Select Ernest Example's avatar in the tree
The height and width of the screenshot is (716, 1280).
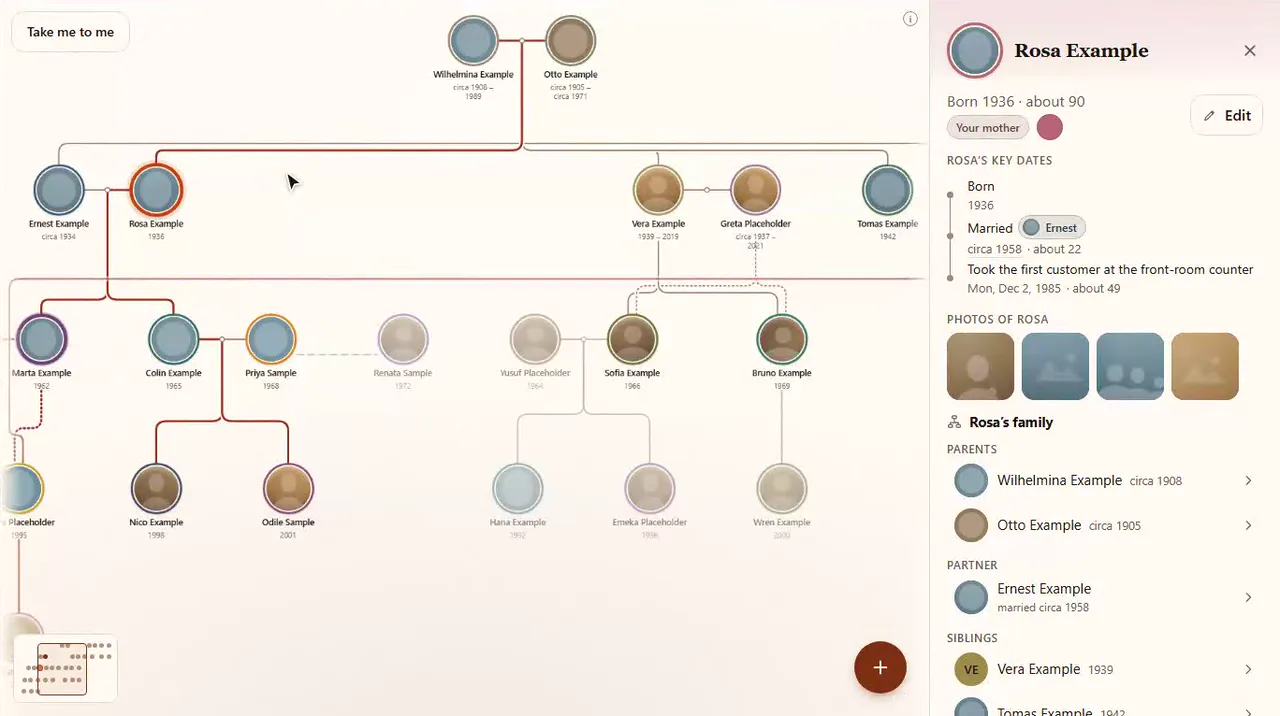coord(59,190)
